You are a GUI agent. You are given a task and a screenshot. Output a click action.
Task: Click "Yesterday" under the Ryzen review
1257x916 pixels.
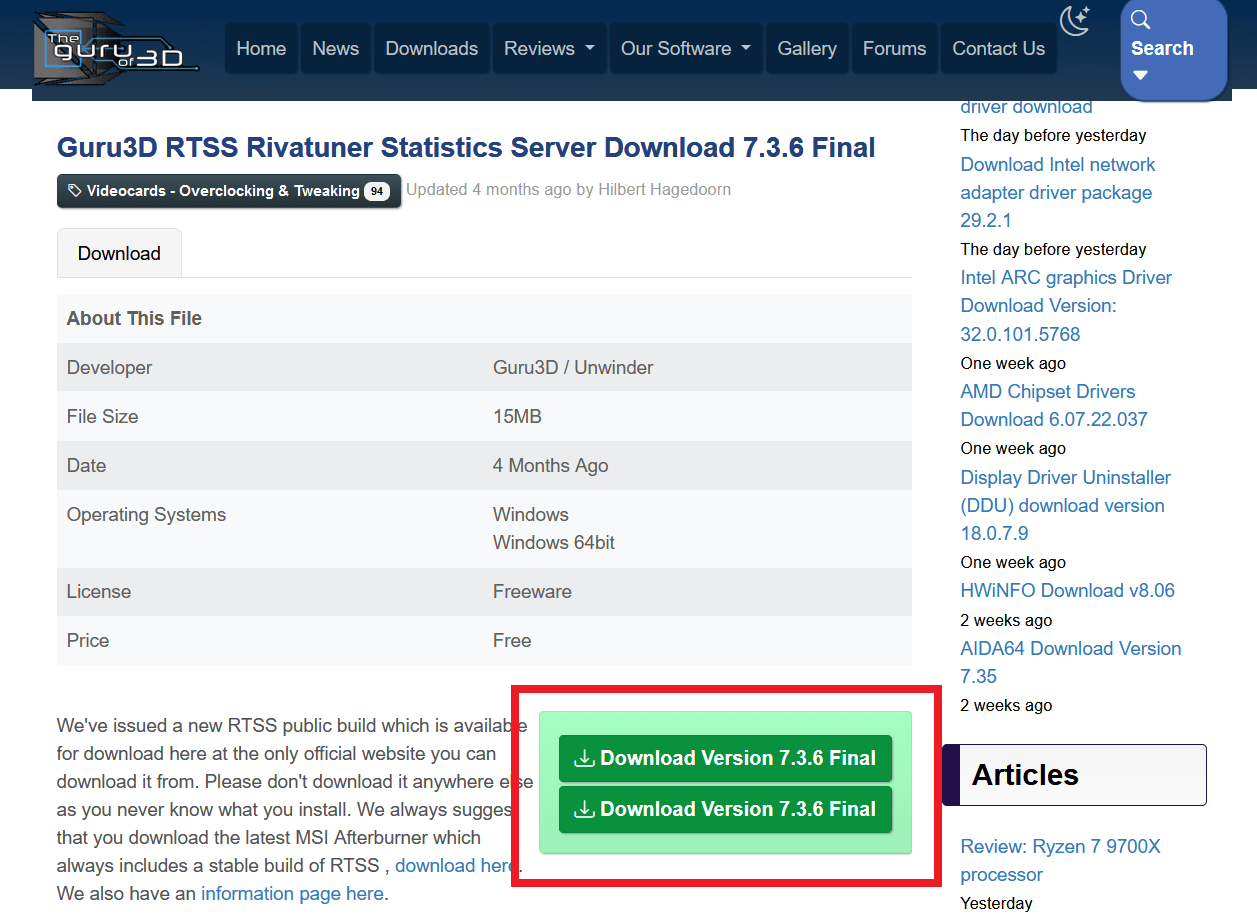point(996,903)
